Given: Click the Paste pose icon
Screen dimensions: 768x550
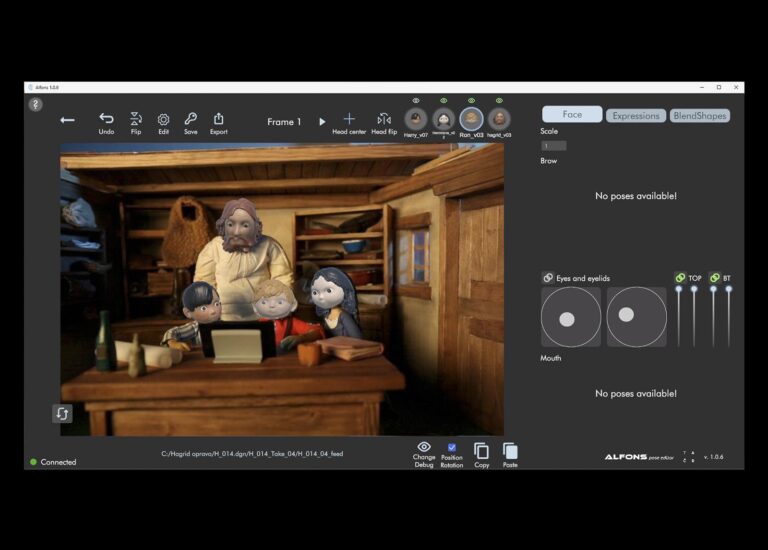Looking at the screenshot, I should (510, 451).
